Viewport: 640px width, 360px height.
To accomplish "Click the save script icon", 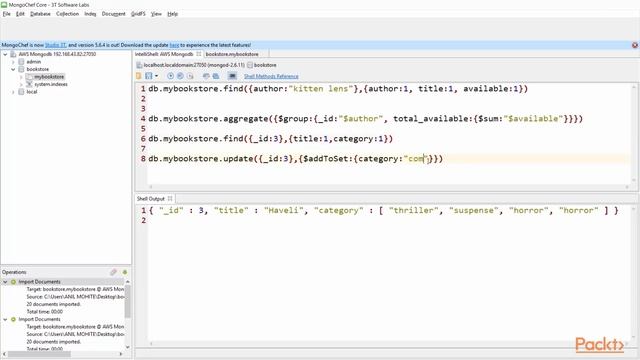I will [149, 76].
